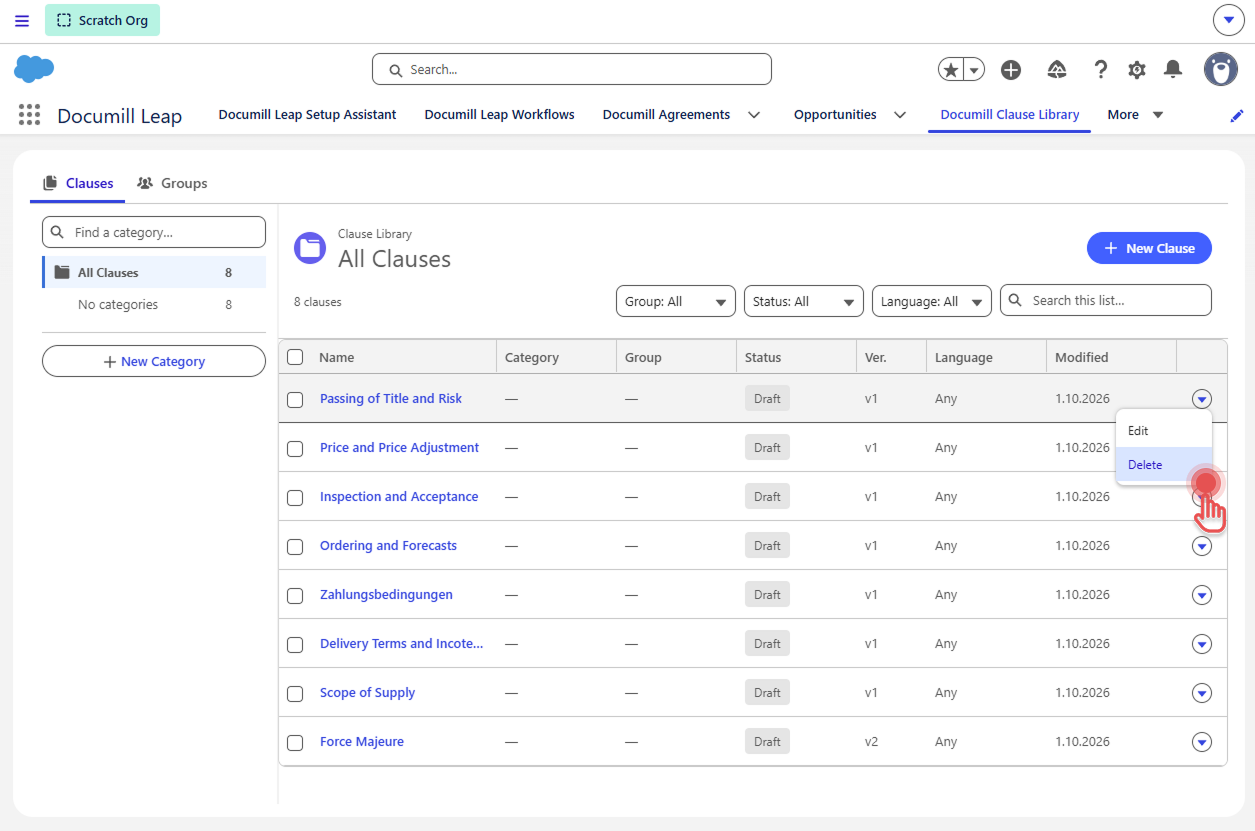Open row actions for Ordering and Forecasts
This screenshot has width=1255, height=831.
click(1202, 546)
